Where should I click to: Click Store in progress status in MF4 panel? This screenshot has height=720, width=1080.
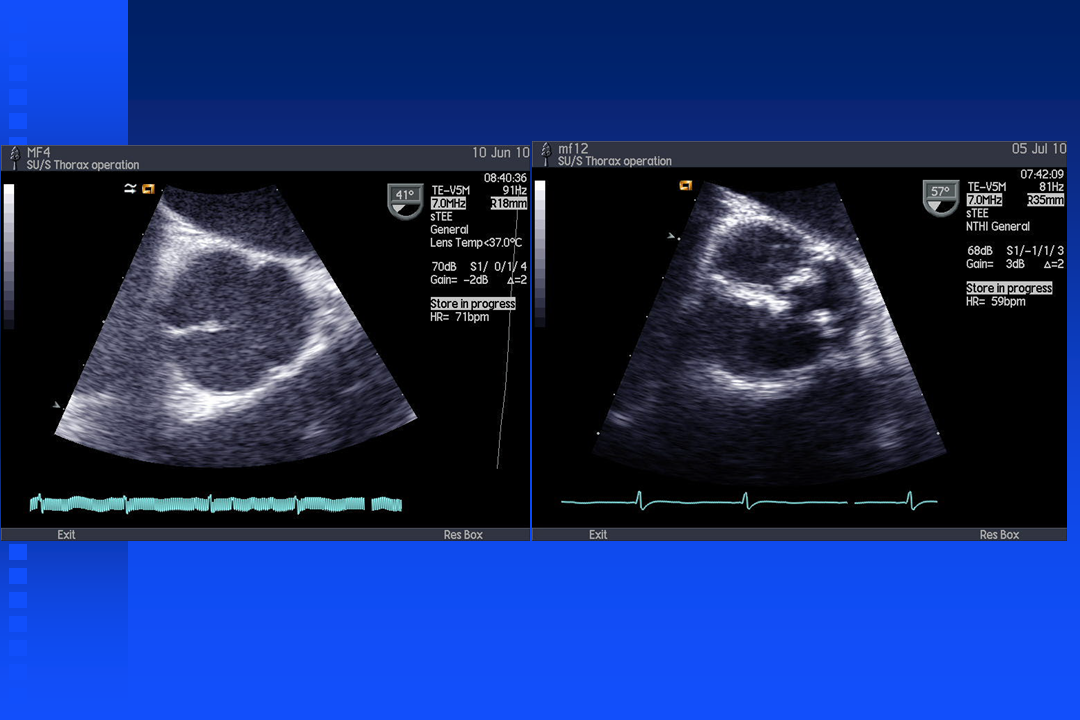pyautogui.click(x=473, y=304)
